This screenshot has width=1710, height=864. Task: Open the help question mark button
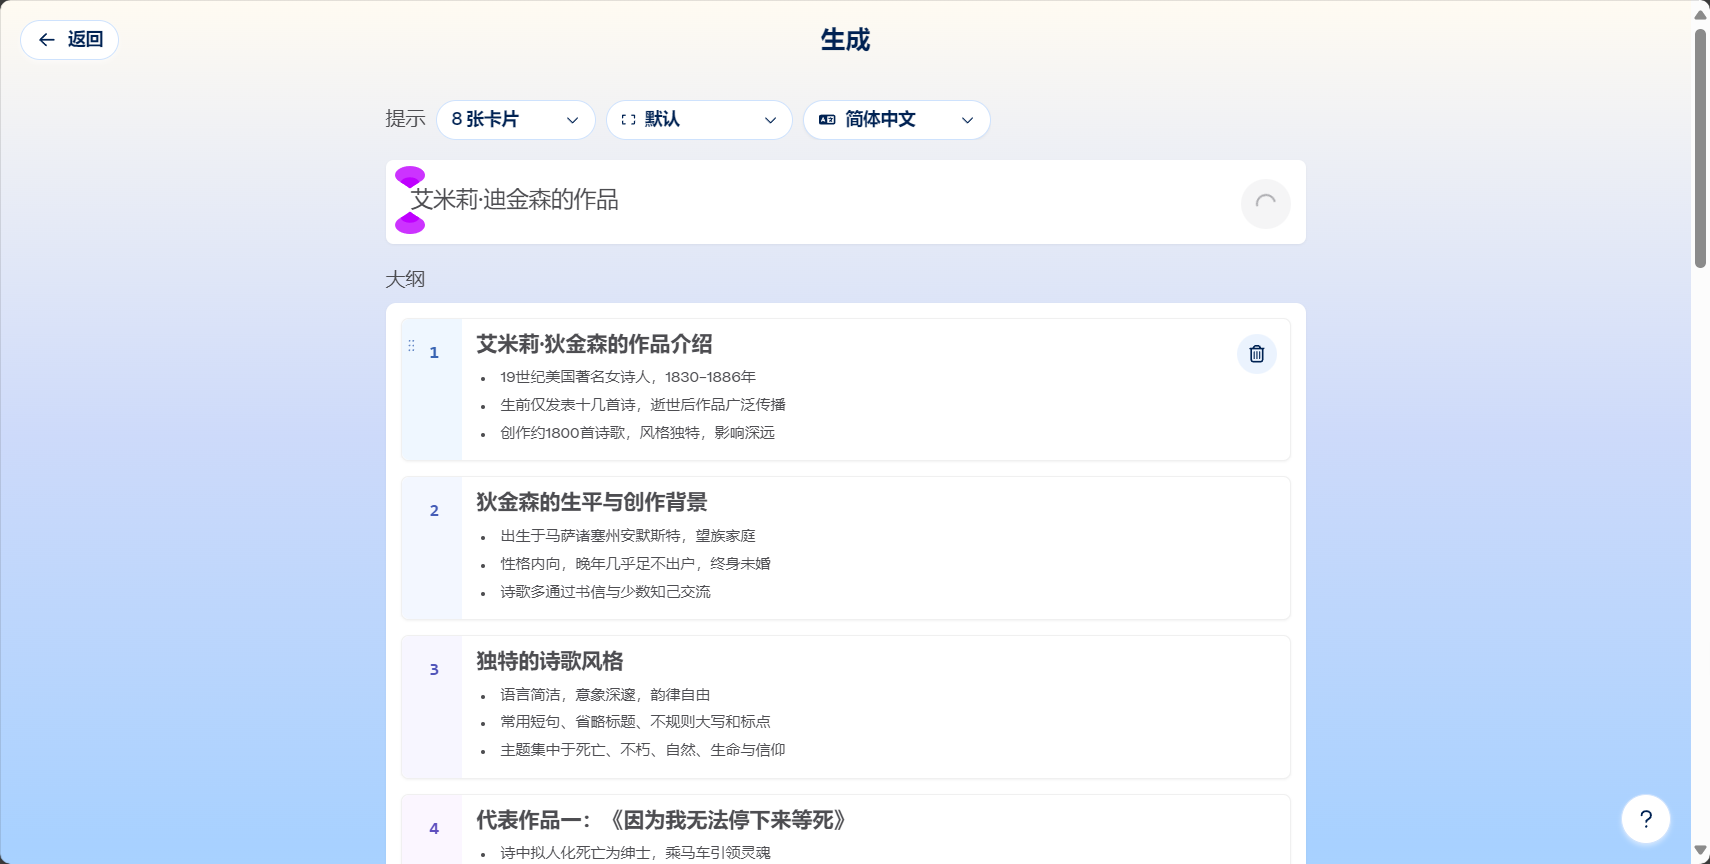pos(1646,819)
